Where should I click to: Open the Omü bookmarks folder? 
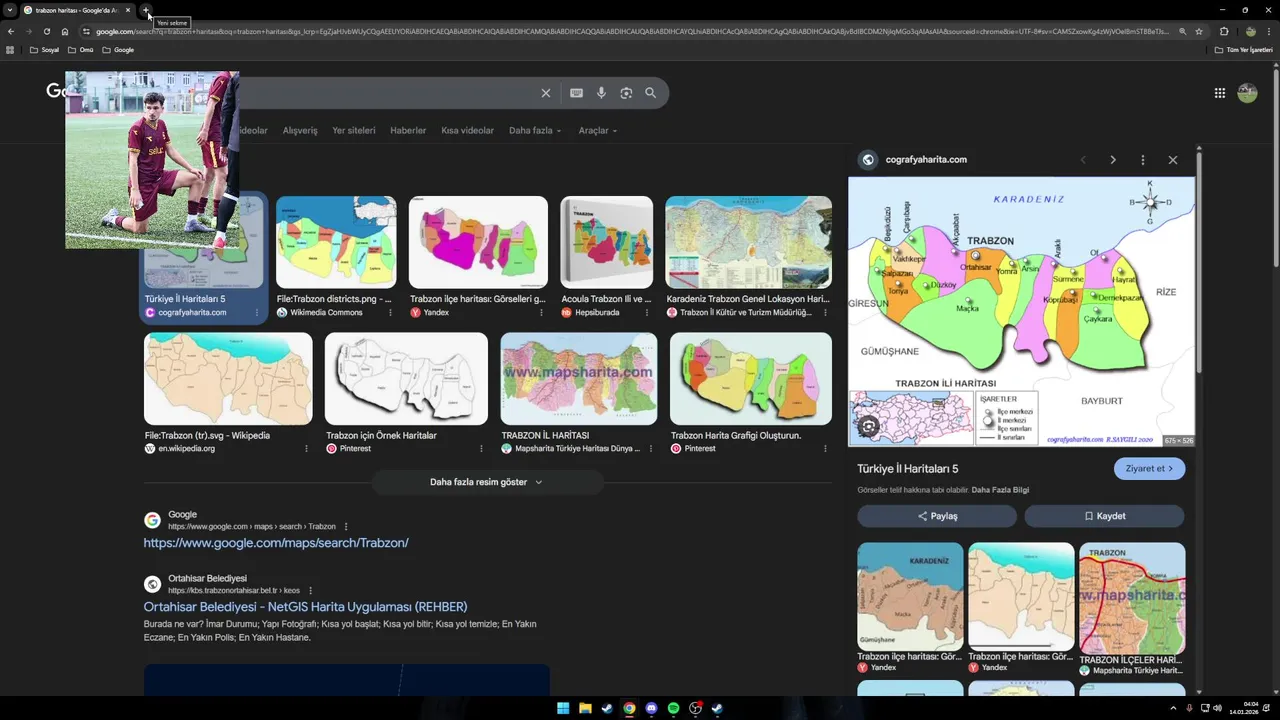coord(80,50)
